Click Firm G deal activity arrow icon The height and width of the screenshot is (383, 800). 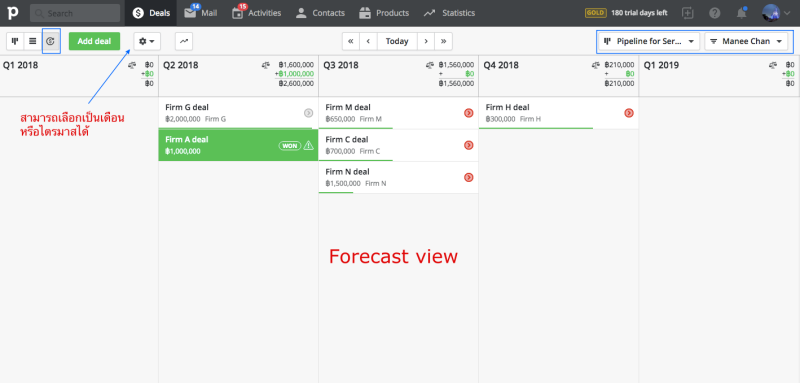pos(308,113)
